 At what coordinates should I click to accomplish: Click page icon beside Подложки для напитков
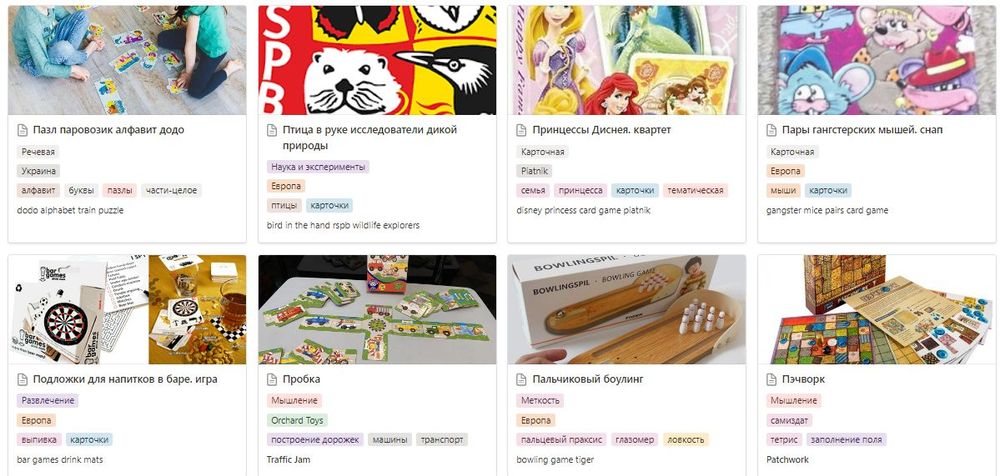(x=22, y=380)
